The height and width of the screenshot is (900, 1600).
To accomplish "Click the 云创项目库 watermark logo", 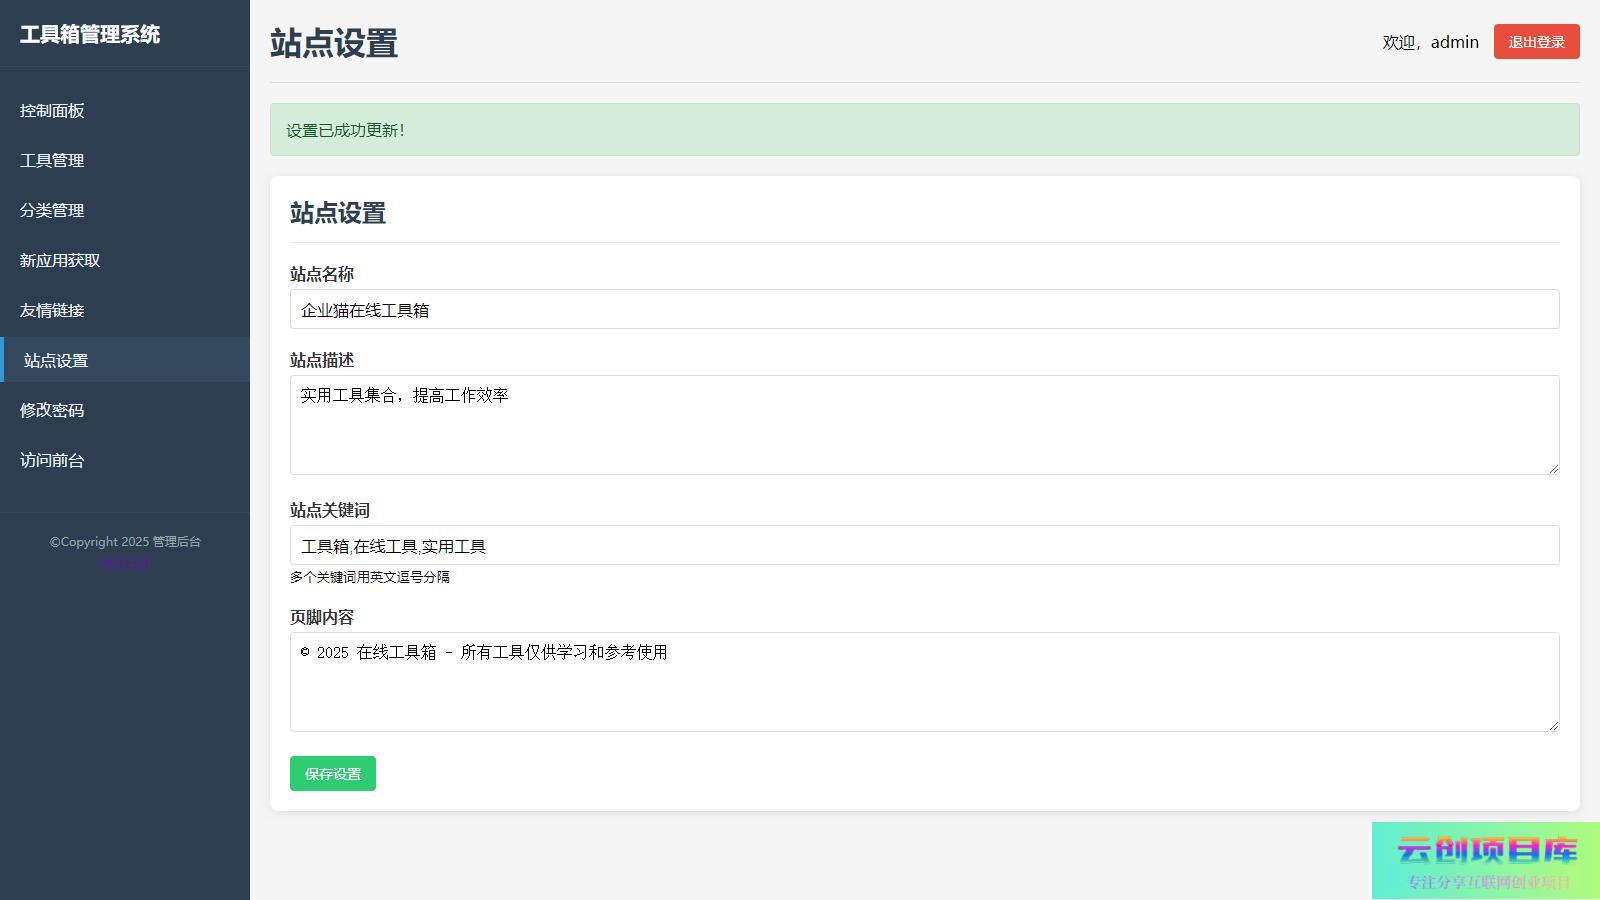I will 1486,860.
